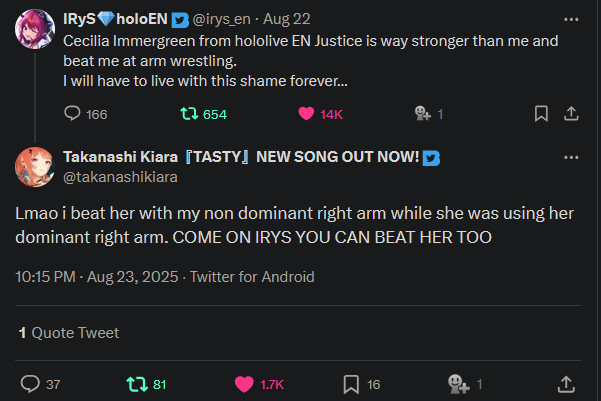Image resolution: width=601 pixels, height=401 pixels.
Task: Share Kiara's tweet via the bottom upload icon
Action: [566, 384]
